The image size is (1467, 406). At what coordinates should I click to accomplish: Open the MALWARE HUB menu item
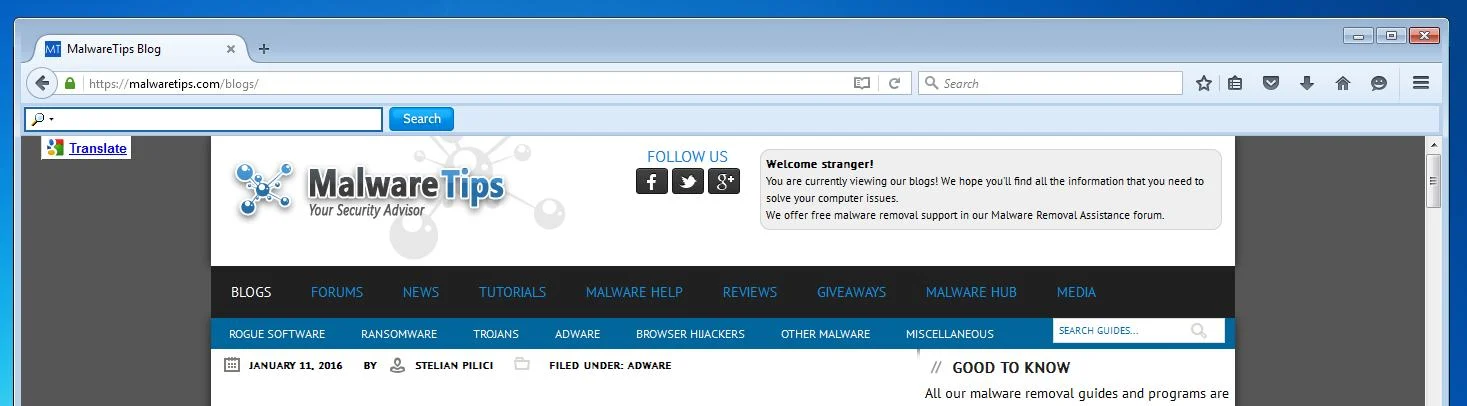pyautogui.click(x=971, y=292)
